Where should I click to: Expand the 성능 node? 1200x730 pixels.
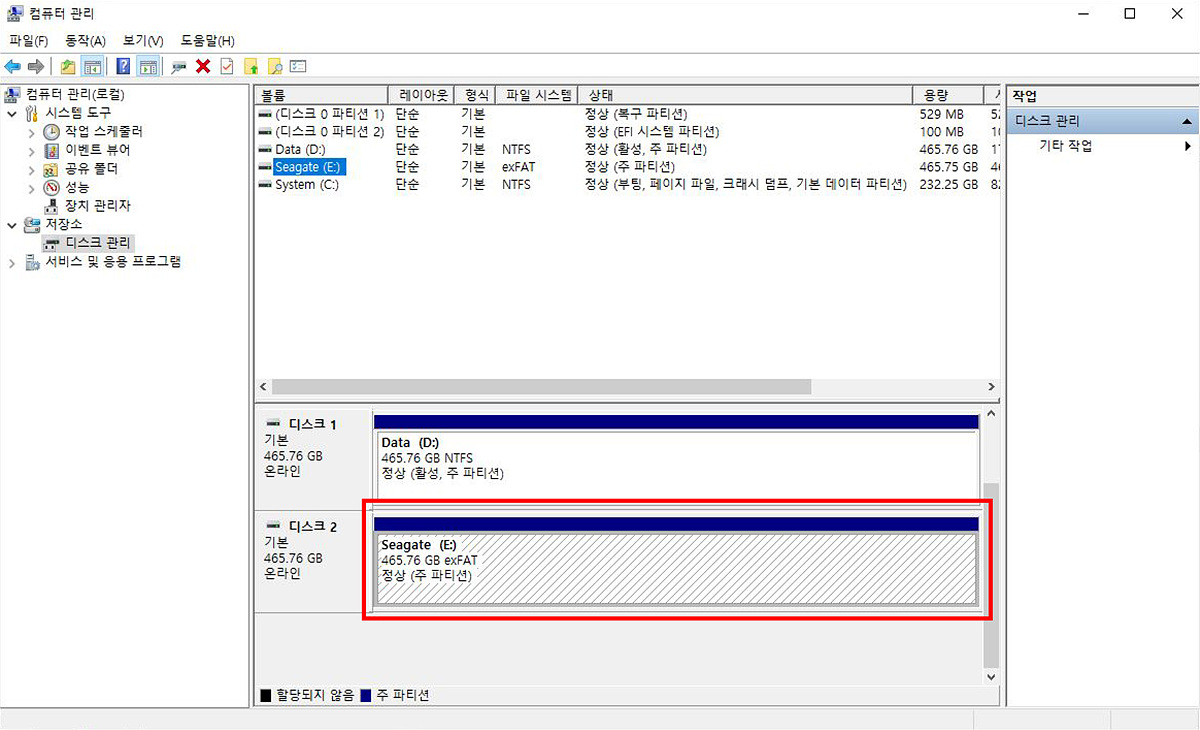(31, 187)
